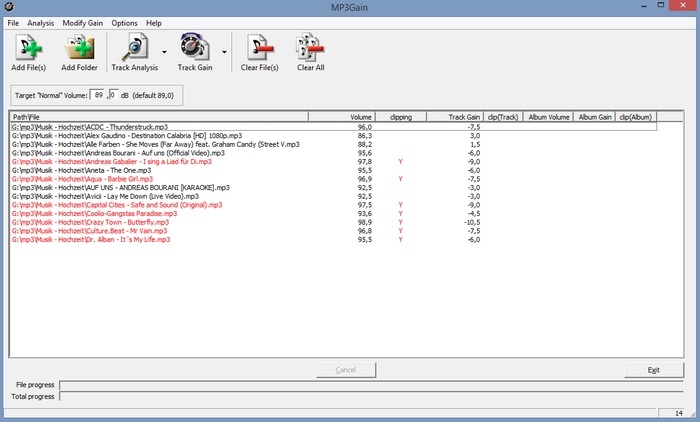The height and width of the screenshot is (422, 700).
Task: Click the Add File(s) toolbar icon
Action: coord(29,47)
